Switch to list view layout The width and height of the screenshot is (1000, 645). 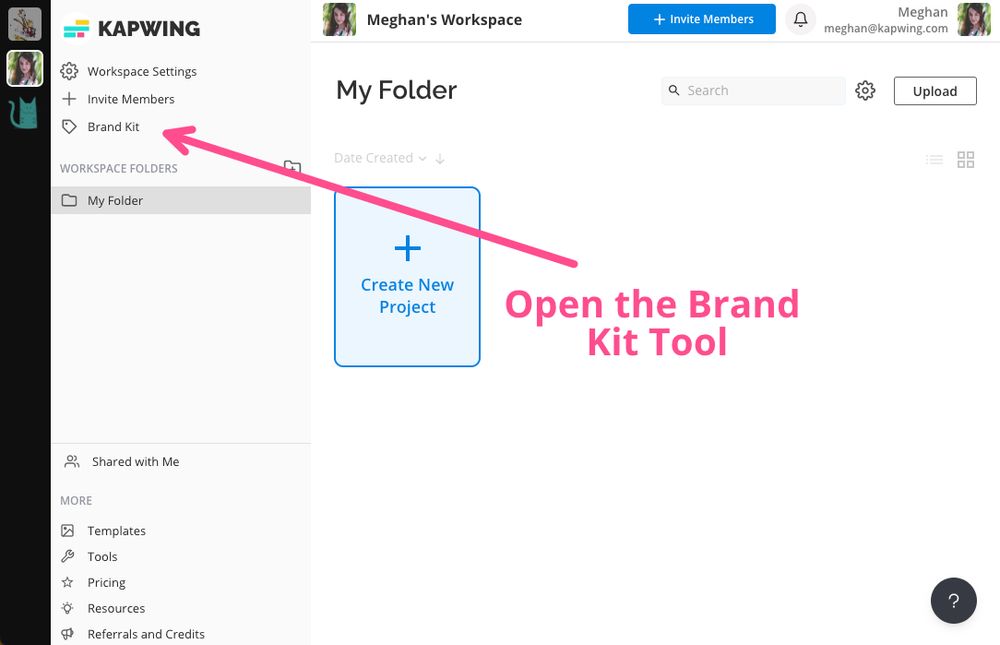(934, 159)
